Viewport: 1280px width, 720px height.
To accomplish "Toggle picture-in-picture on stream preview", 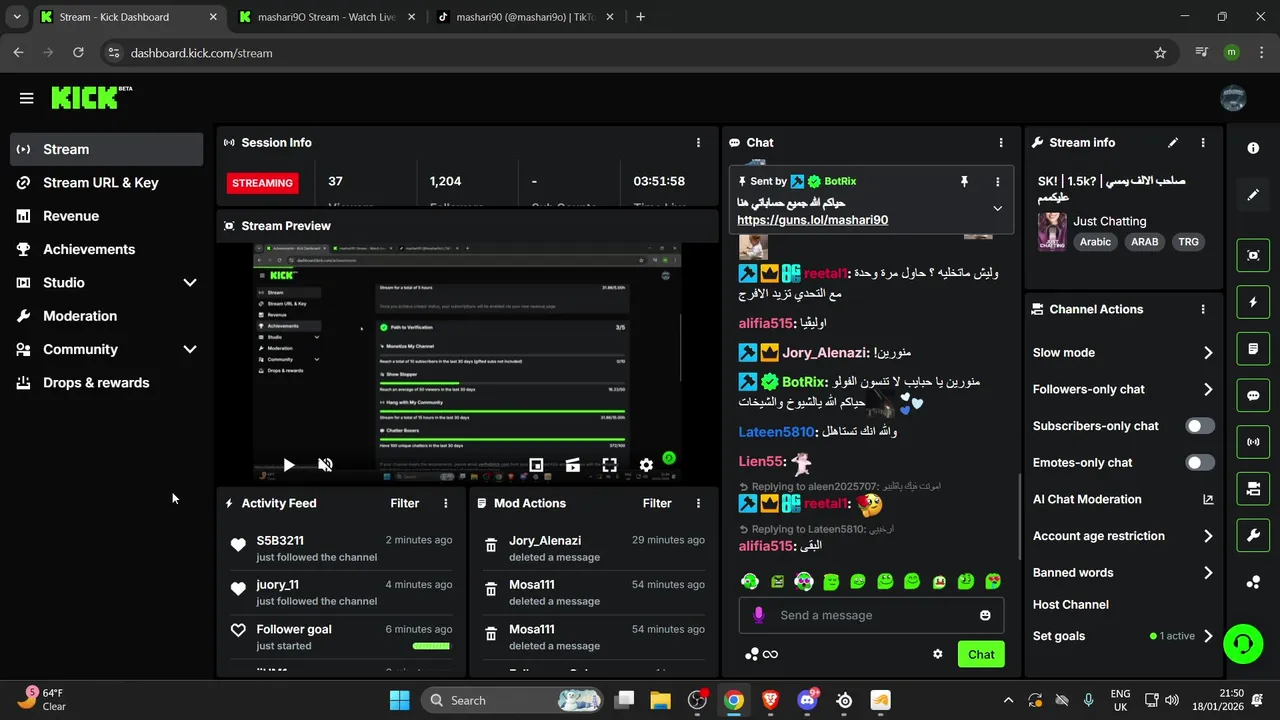I will pyautogui.click(x=536, y=465).
